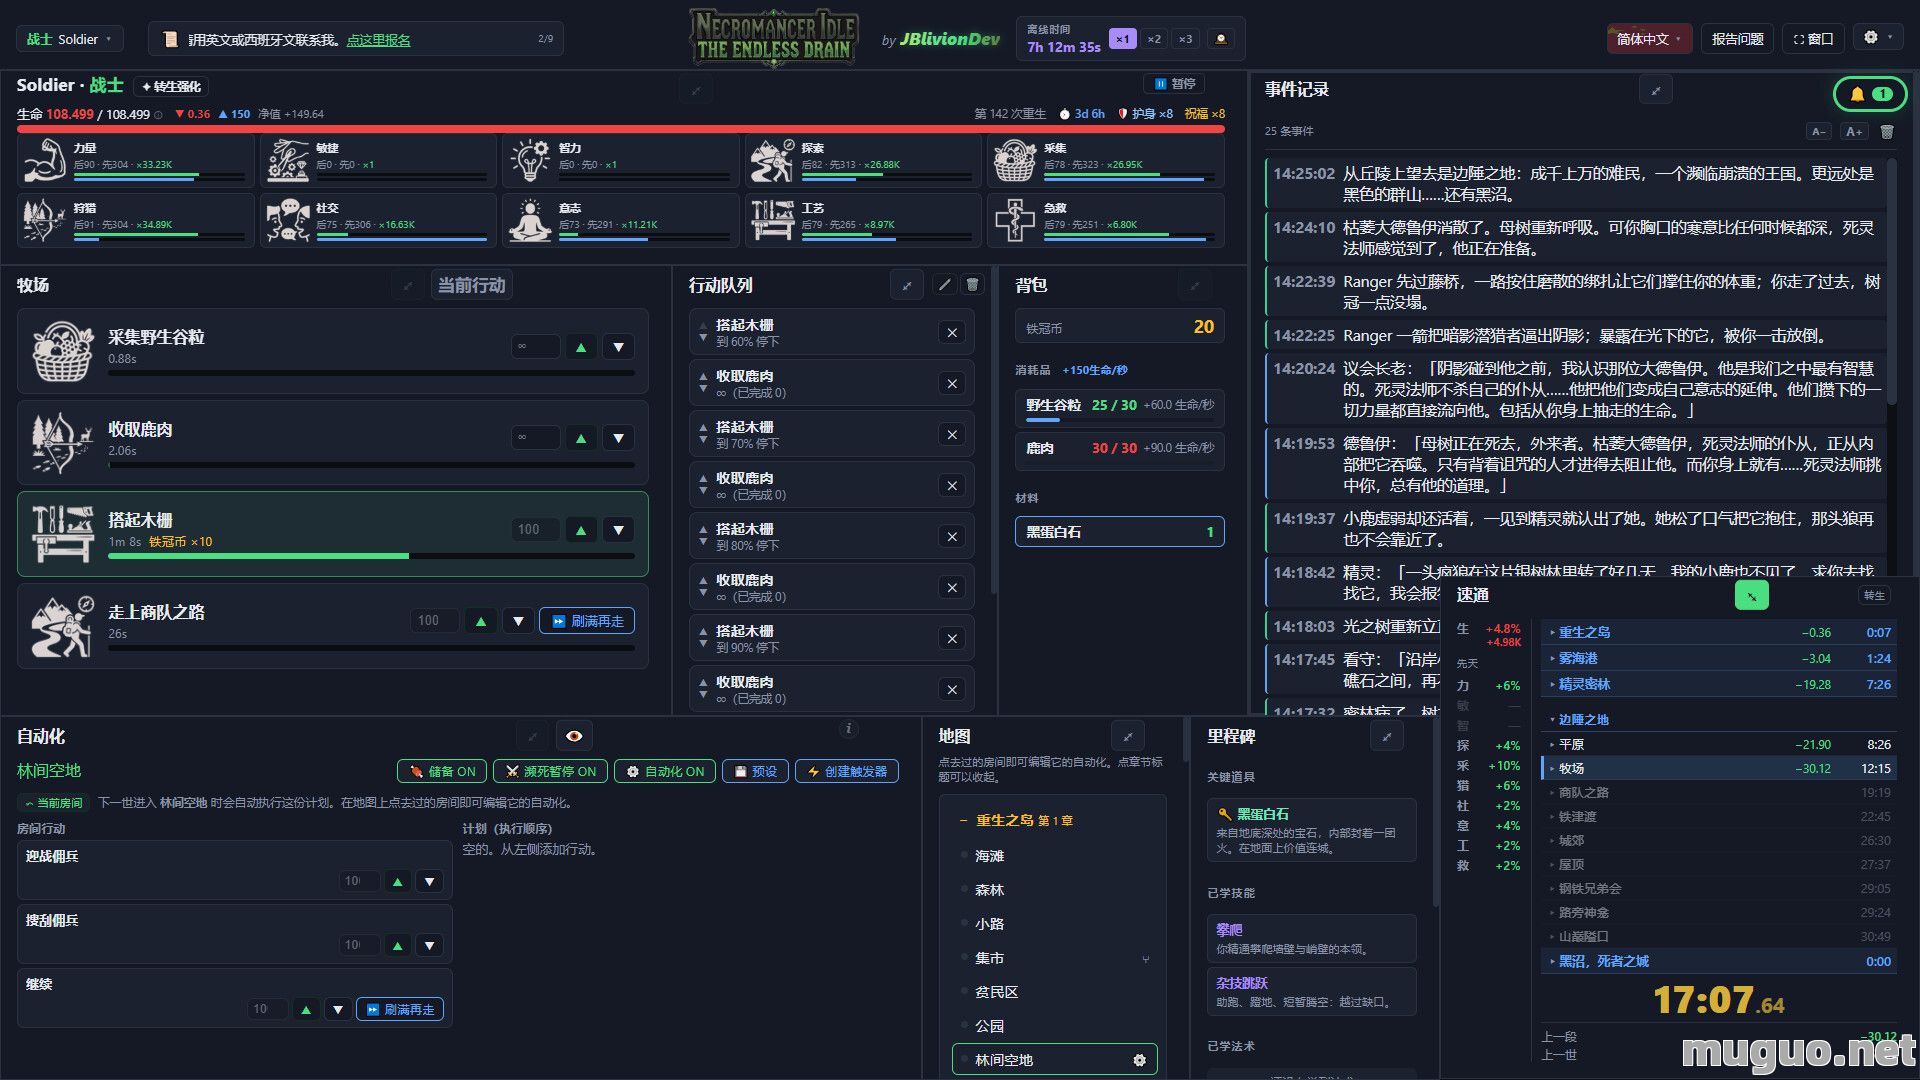Click the 点这里报名 link
1920x1080 pixels.
(x=379, y=40)
